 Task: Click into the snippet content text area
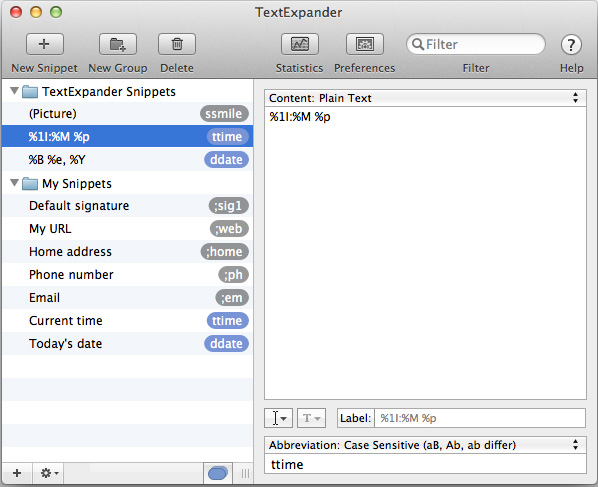(x=425, y=253)
